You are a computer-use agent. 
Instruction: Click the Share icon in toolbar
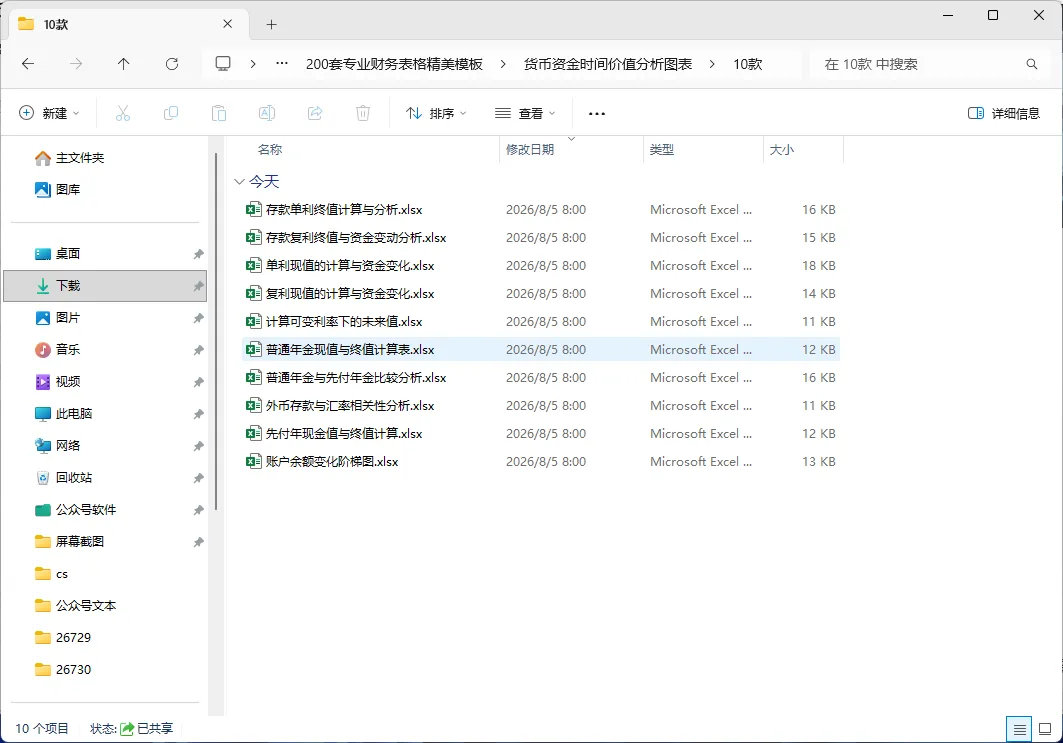[x=315, y=113]
